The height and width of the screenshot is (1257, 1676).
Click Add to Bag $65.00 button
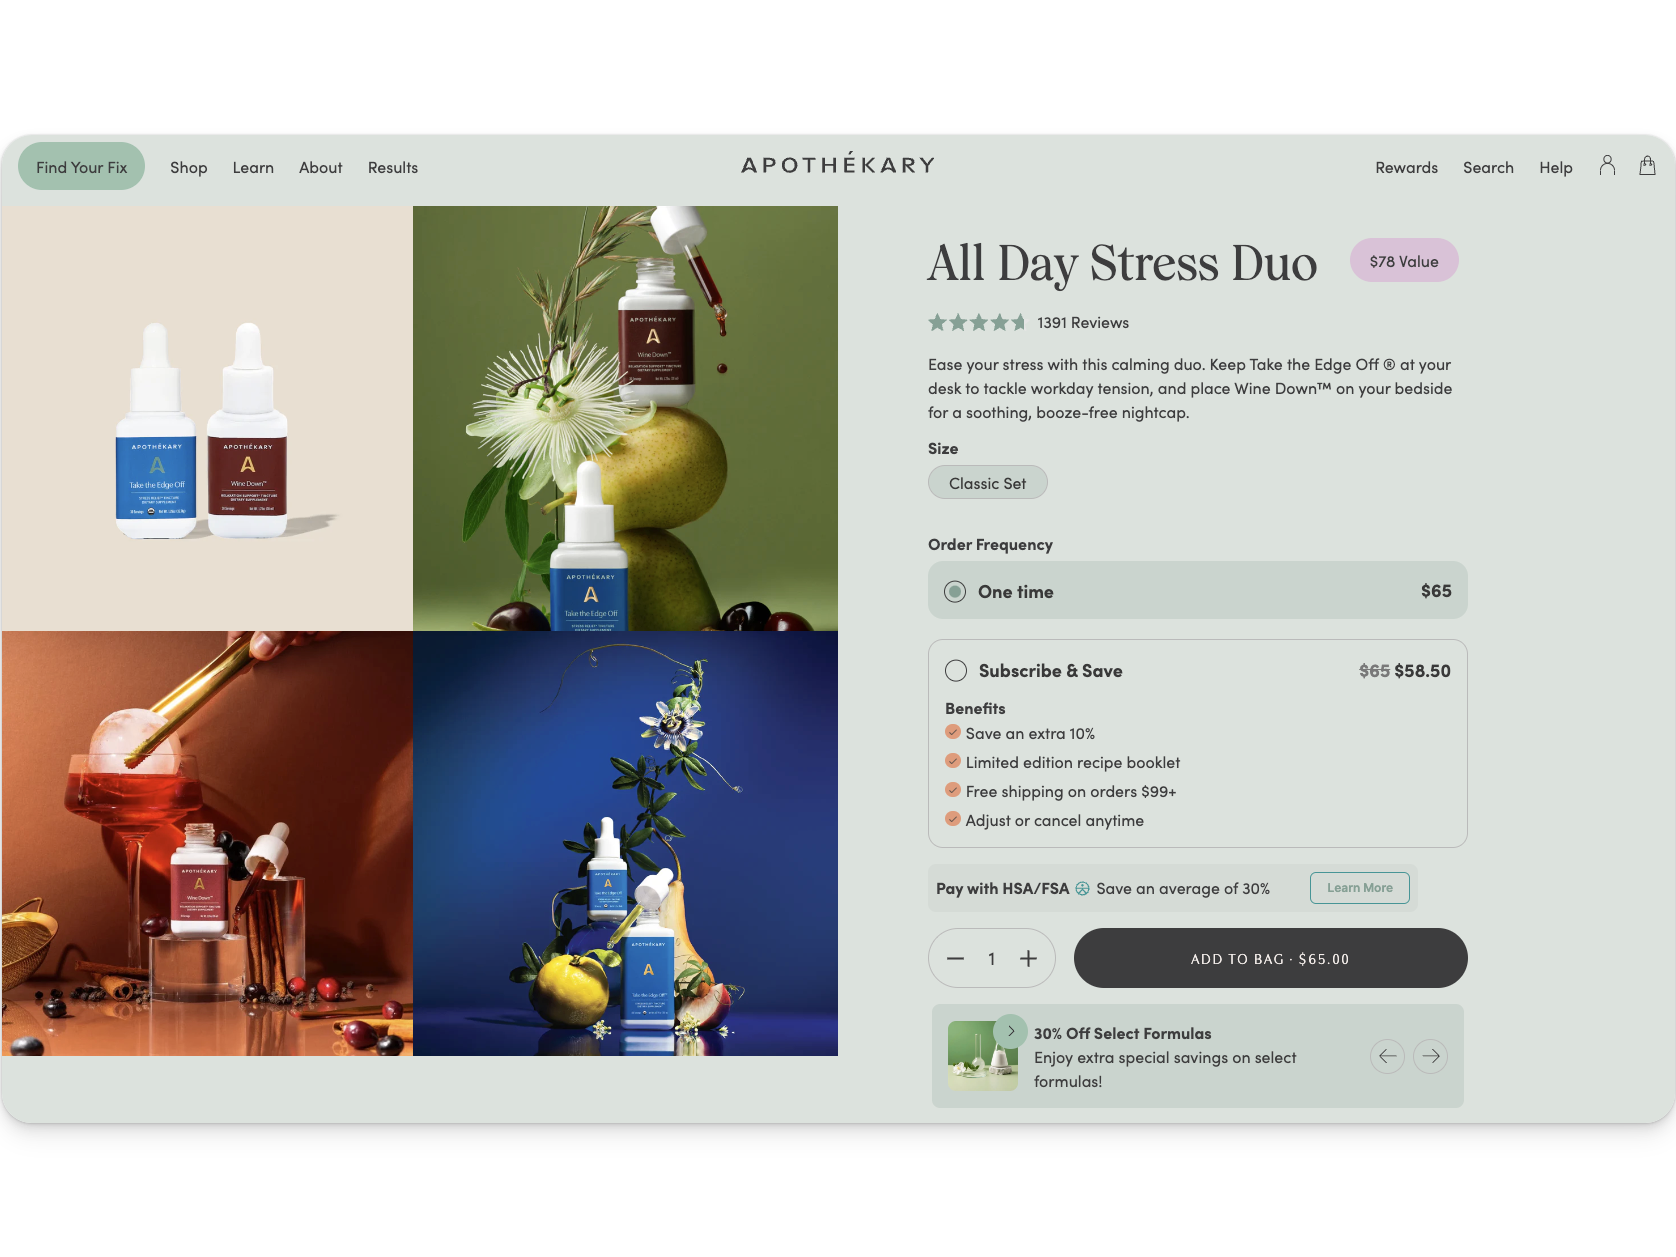[1270, 958]
